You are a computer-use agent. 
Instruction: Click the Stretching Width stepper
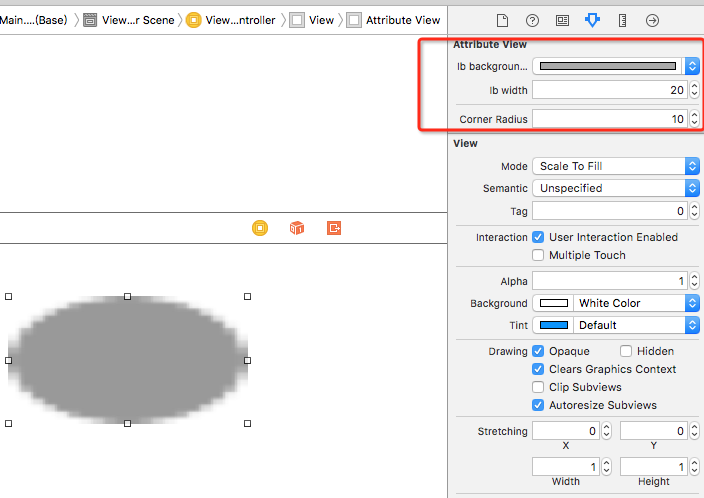pyautogui.click(x=607, y=467)
